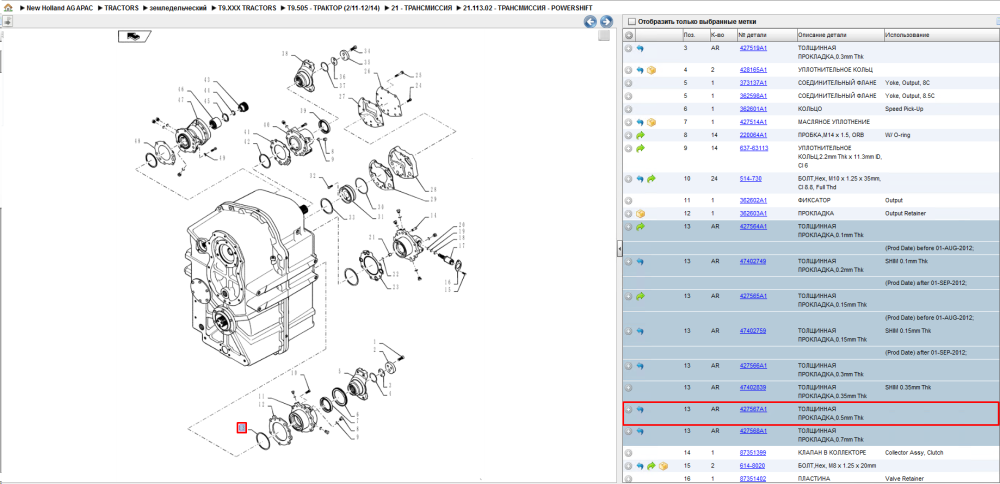Click the add-all plus icon in table header
The height and width of the screenshot is (484, 1000).
tap(629, 35)
